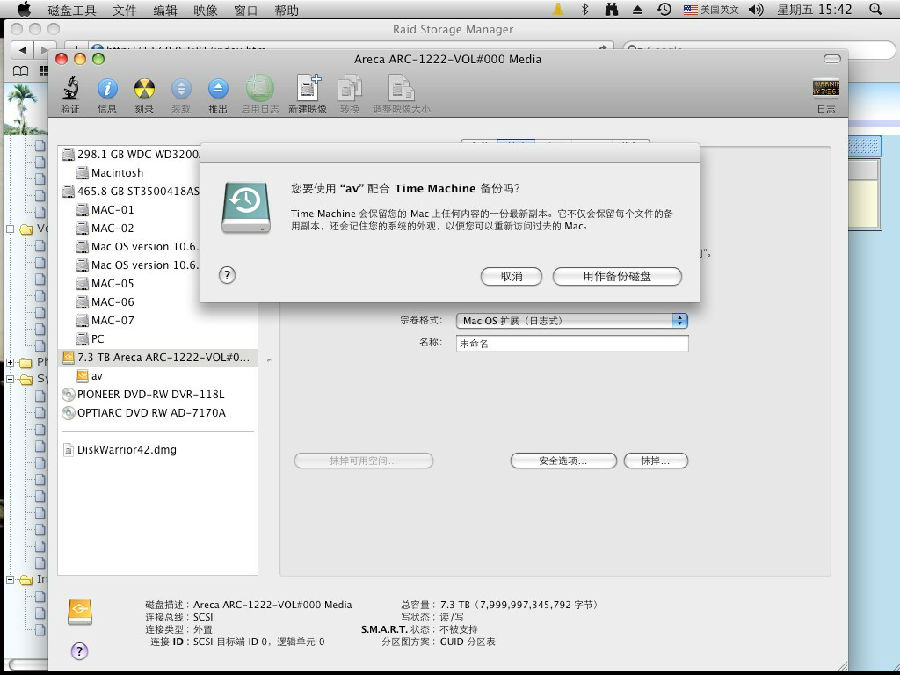The width and height of the screenshot is (900, 675).
Task: Click the 名称 text field containing 未命名
Action: coord(572,343)
